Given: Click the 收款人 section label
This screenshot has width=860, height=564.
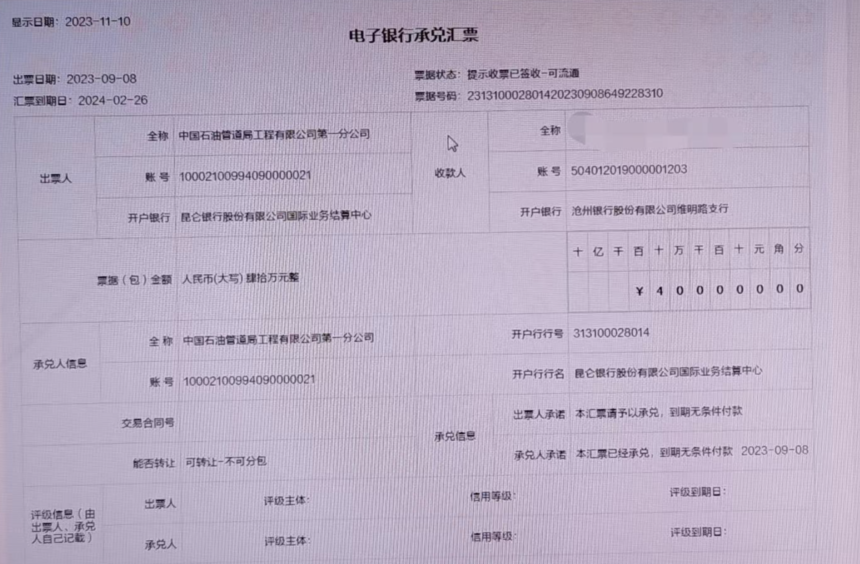Looking at the screenshot, I should [450, 173].
